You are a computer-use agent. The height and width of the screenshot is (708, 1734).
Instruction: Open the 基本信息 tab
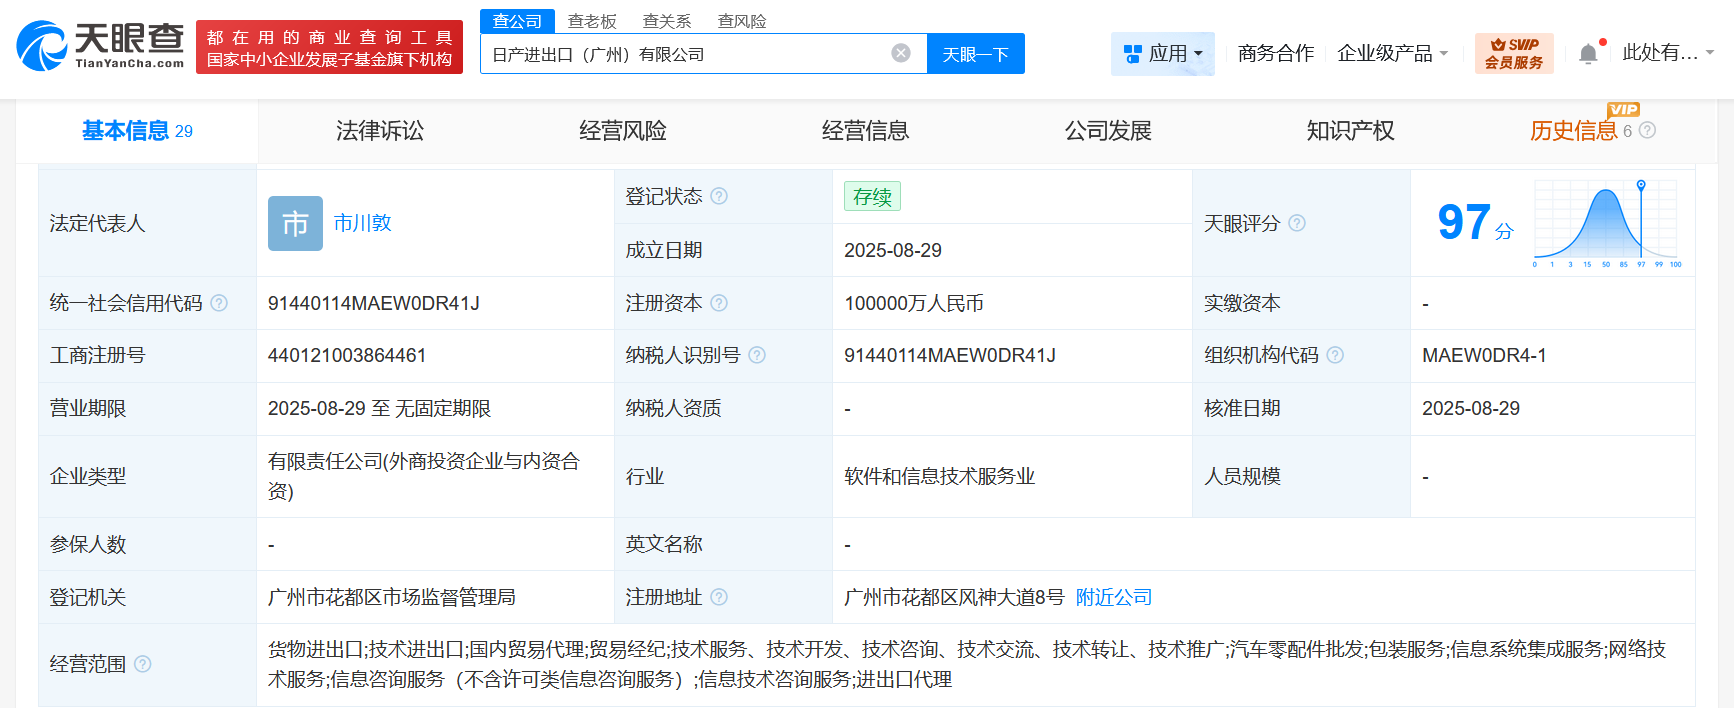(137, 131)
